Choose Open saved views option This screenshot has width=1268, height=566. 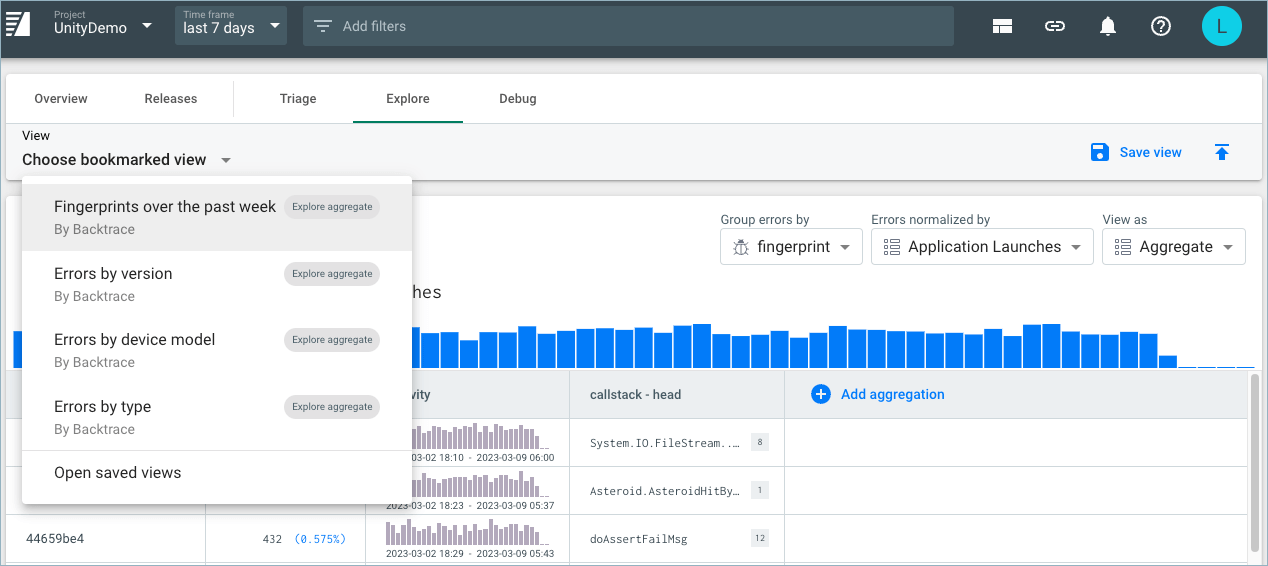tap(118, 473)
